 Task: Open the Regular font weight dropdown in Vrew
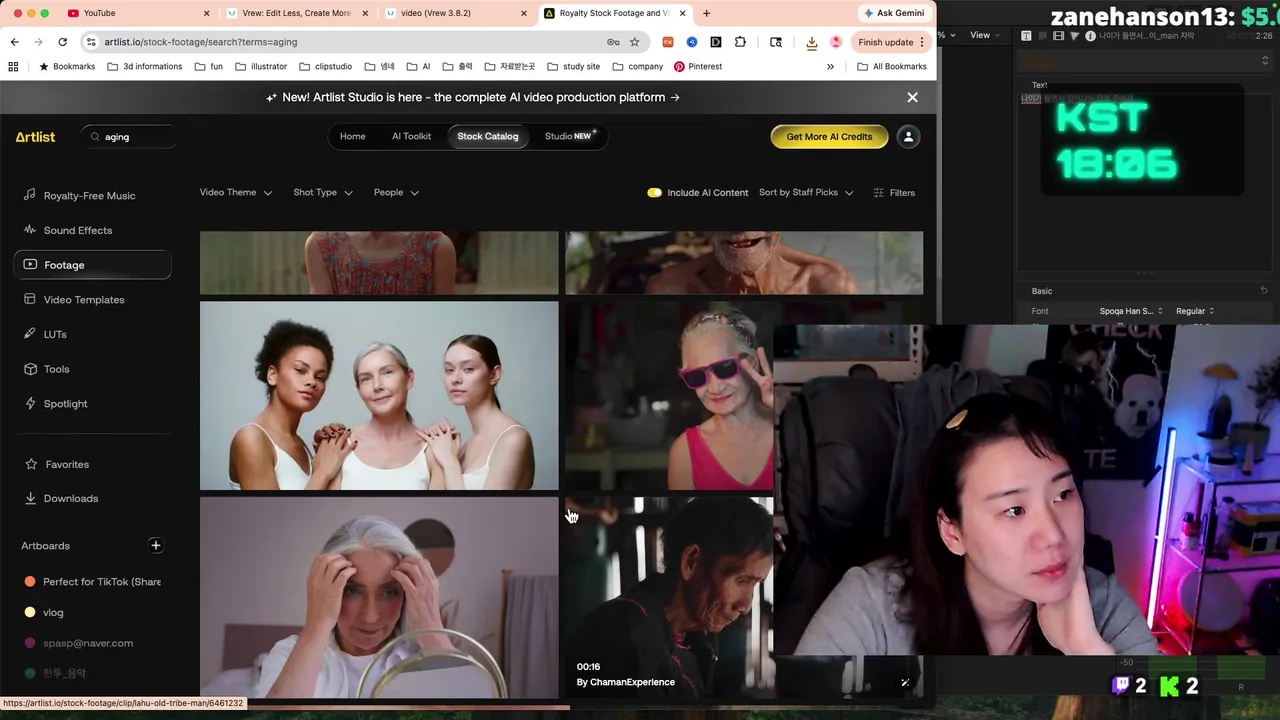point(1195,311)
